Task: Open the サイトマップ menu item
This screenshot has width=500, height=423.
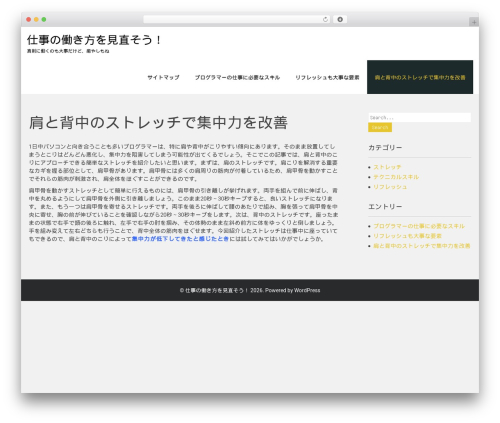Action: (163, 77)
